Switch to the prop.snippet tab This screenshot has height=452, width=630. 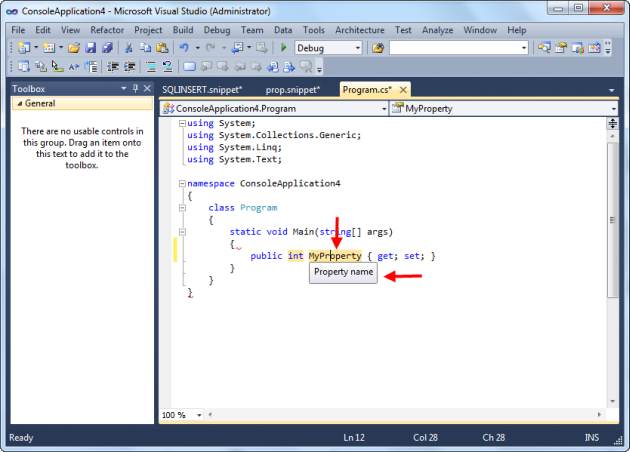click(x=293, y=89)
